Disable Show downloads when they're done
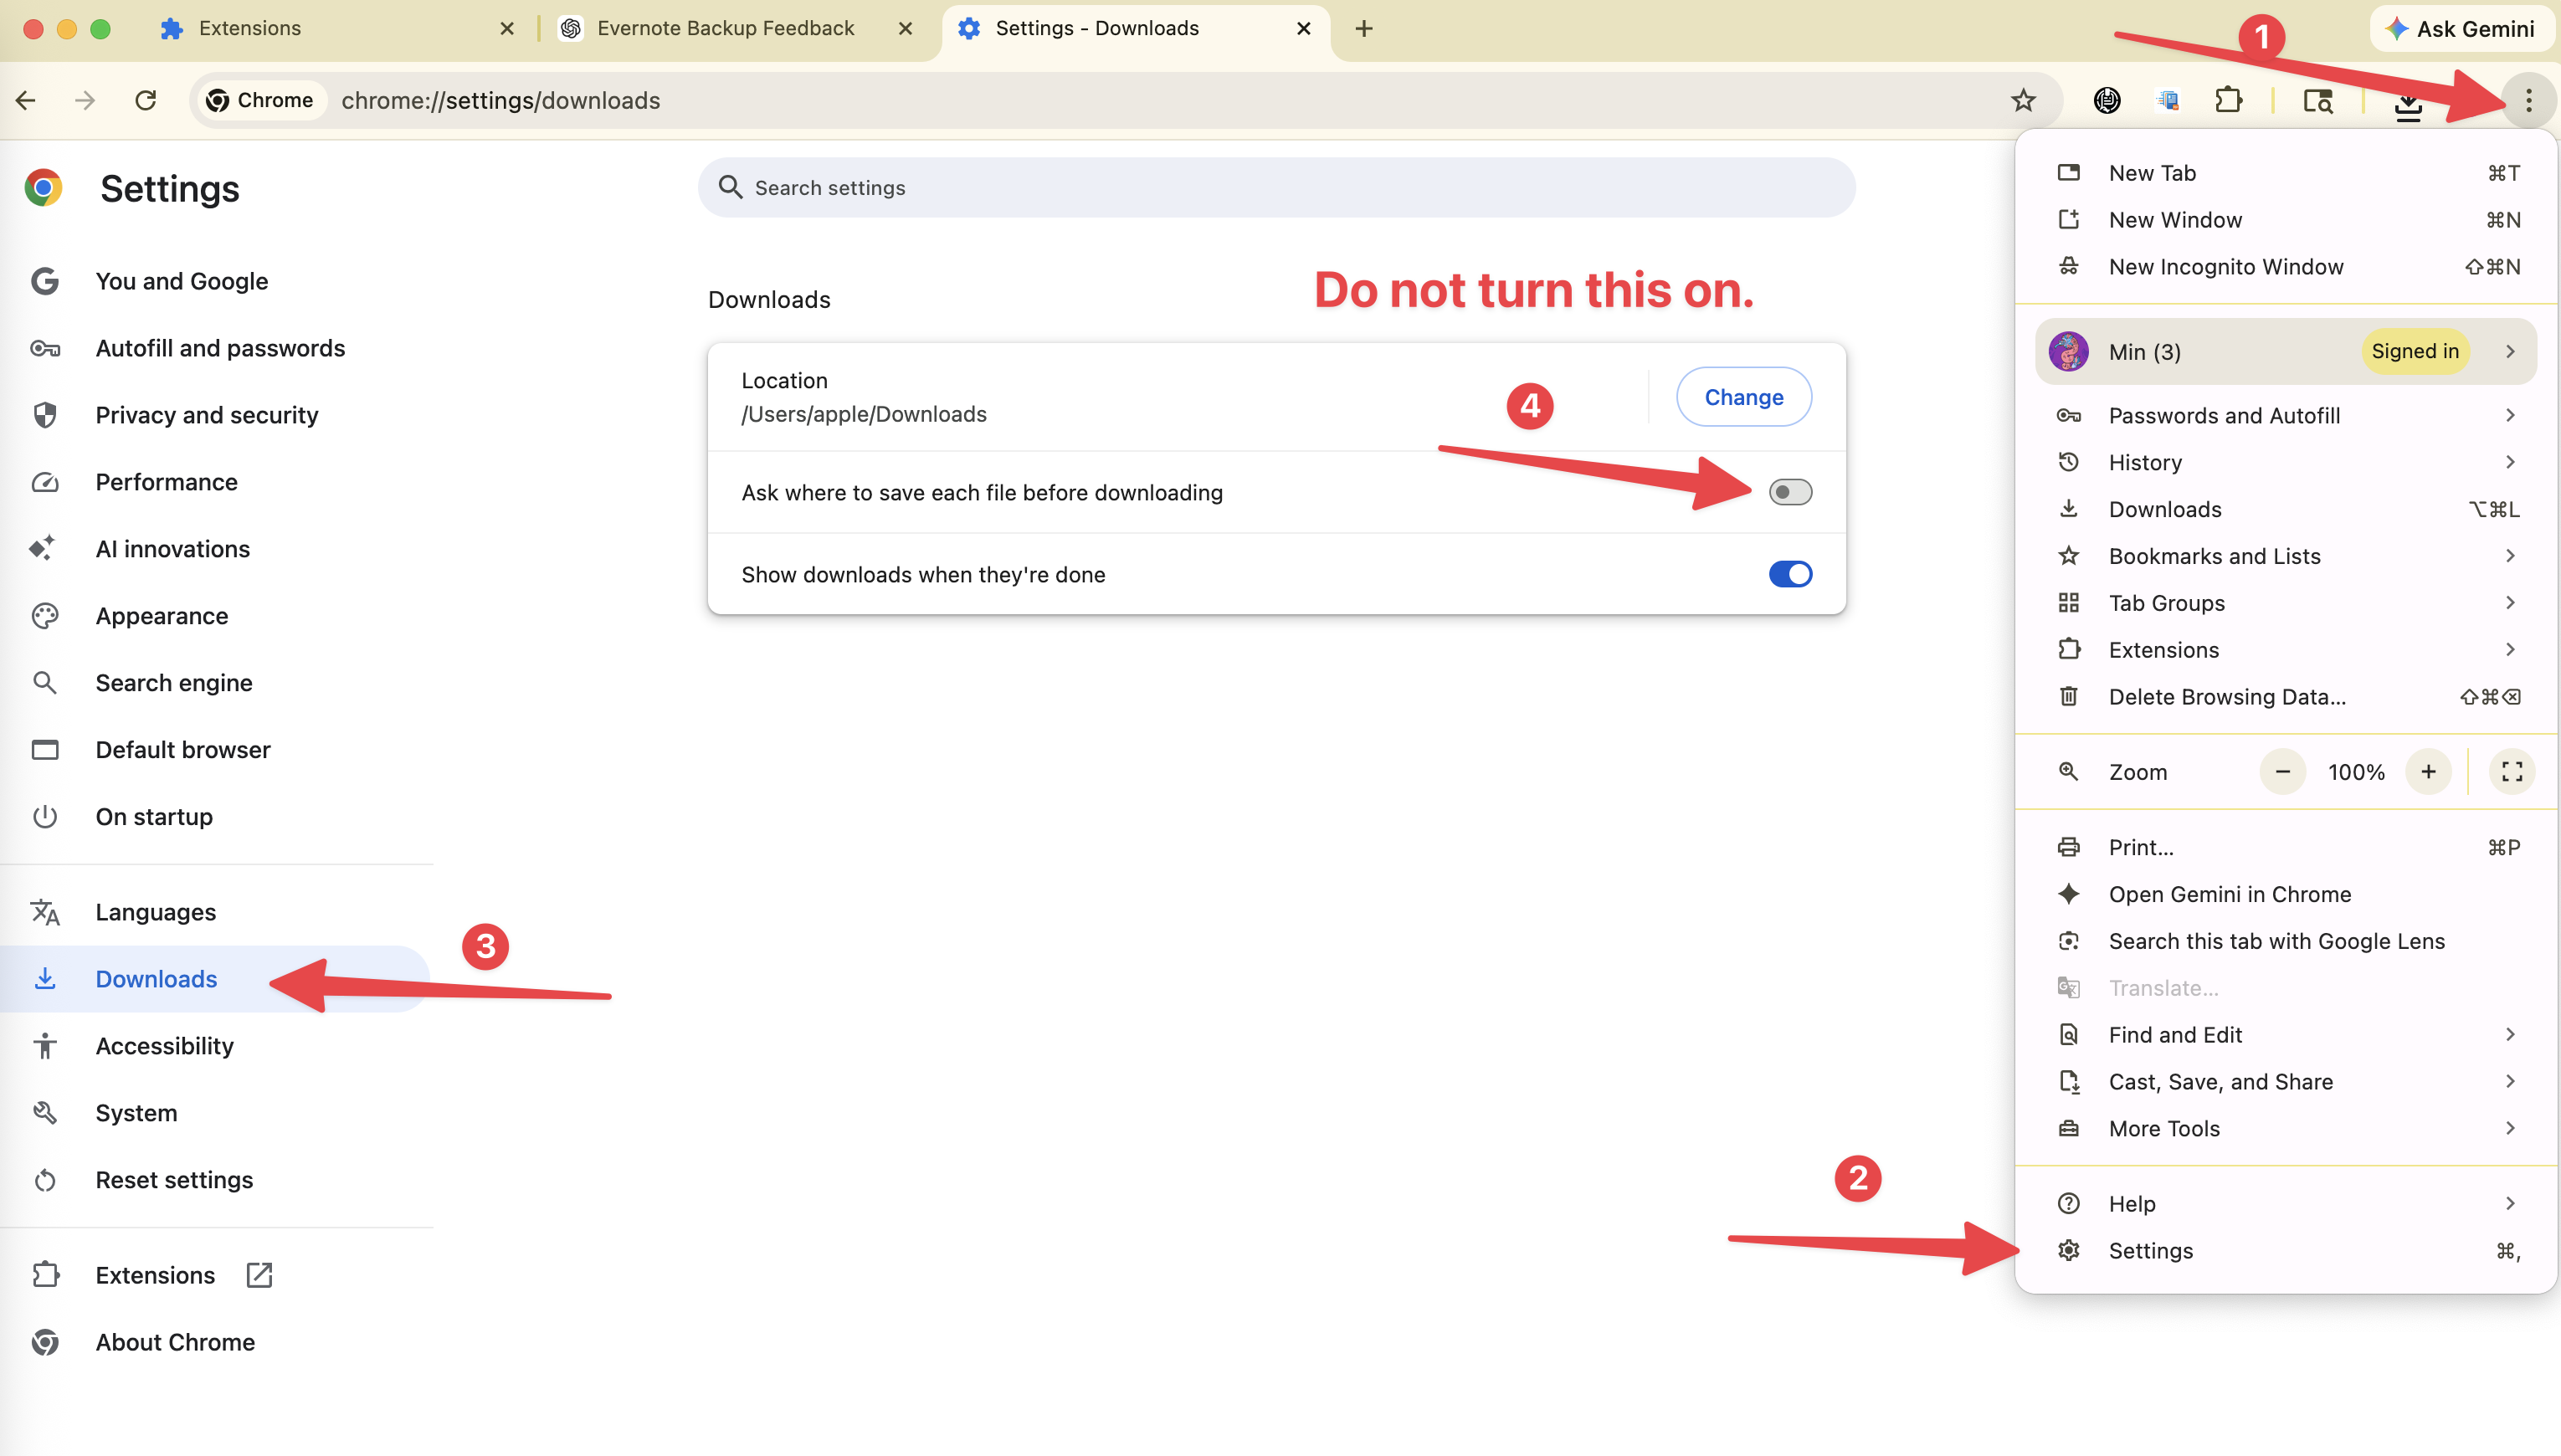The height and width of the screenshot is (1456, 2561). coord(1789,573)
